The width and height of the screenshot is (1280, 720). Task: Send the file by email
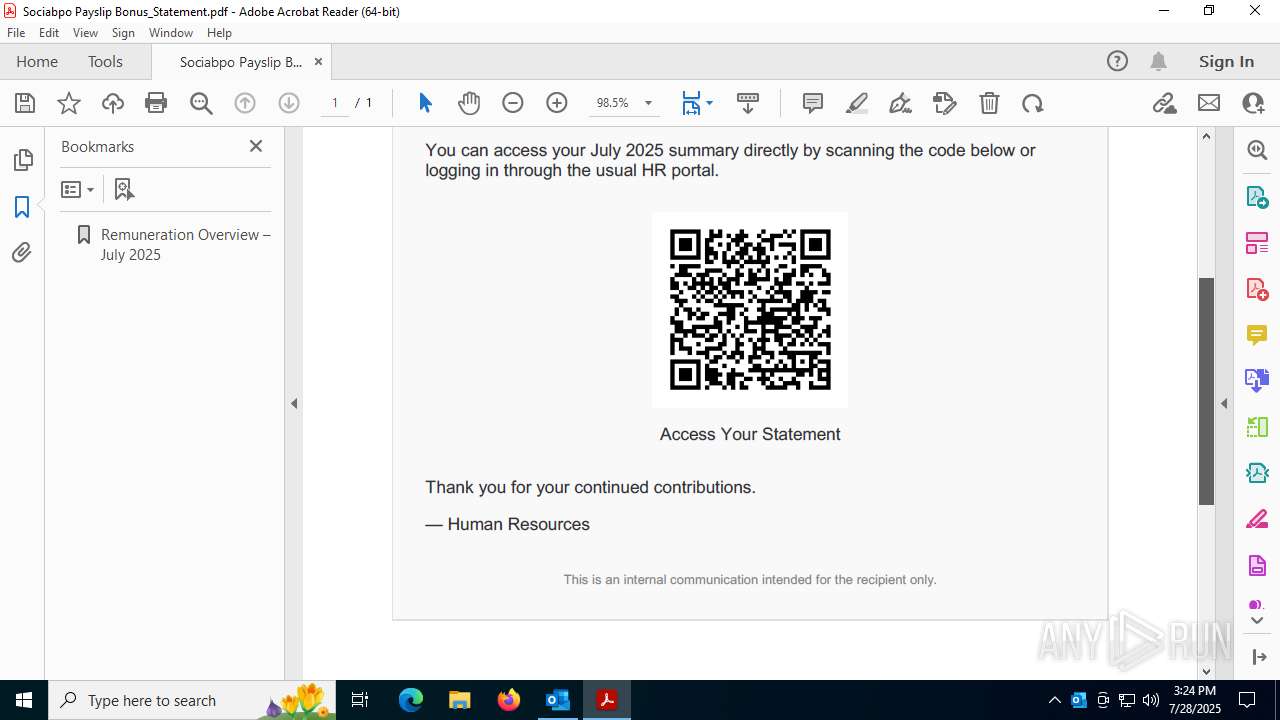[1209, 103]
